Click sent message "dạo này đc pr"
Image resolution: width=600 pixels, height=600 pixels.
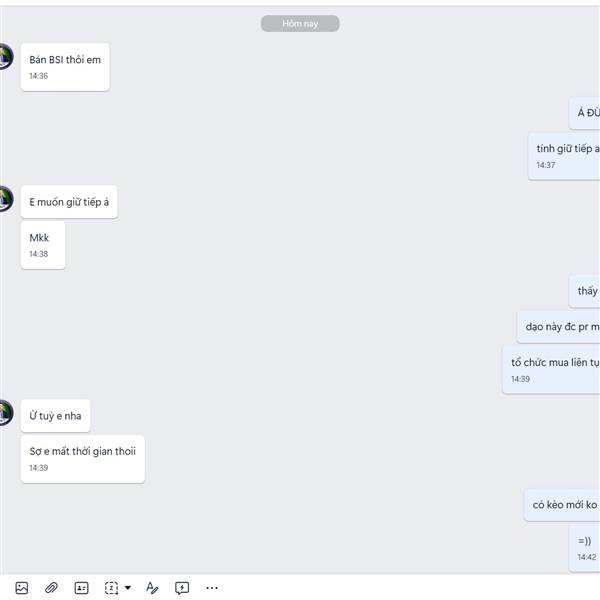click(x=558, y=326)
